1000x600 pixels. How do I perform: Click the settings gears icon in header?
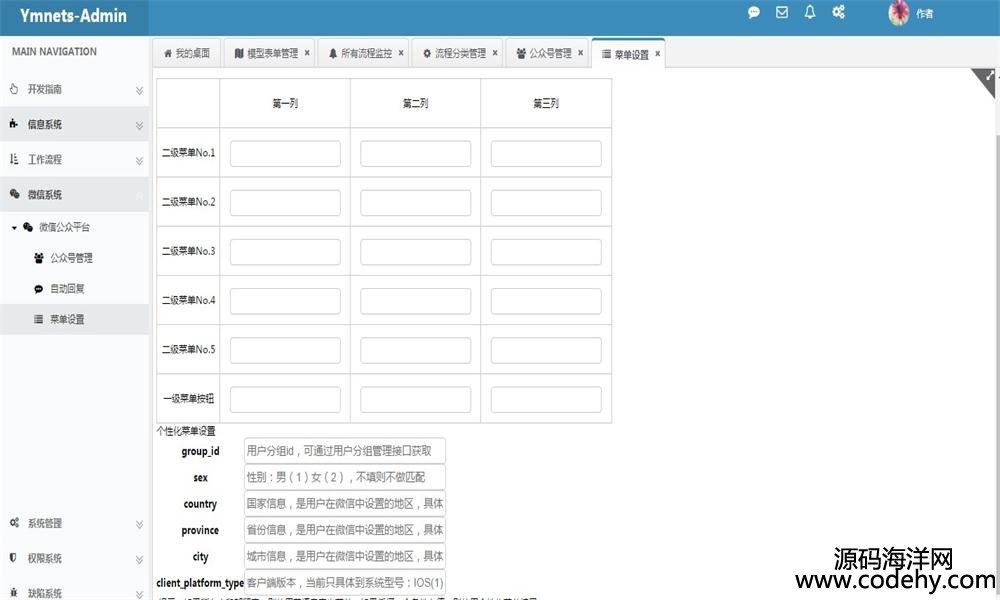[x=839, y=13]
